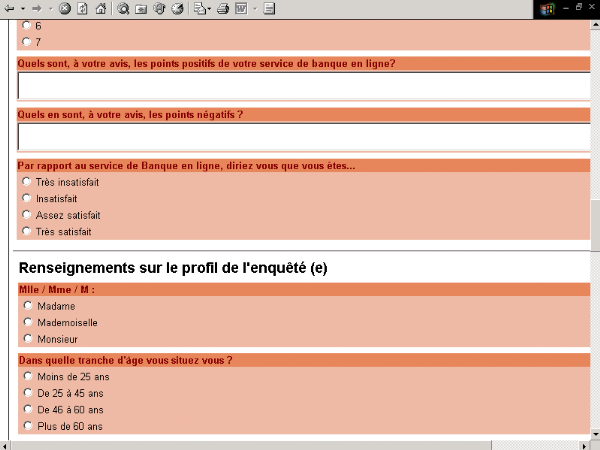Open the Favorites folder icon

(x=141, y=8)
